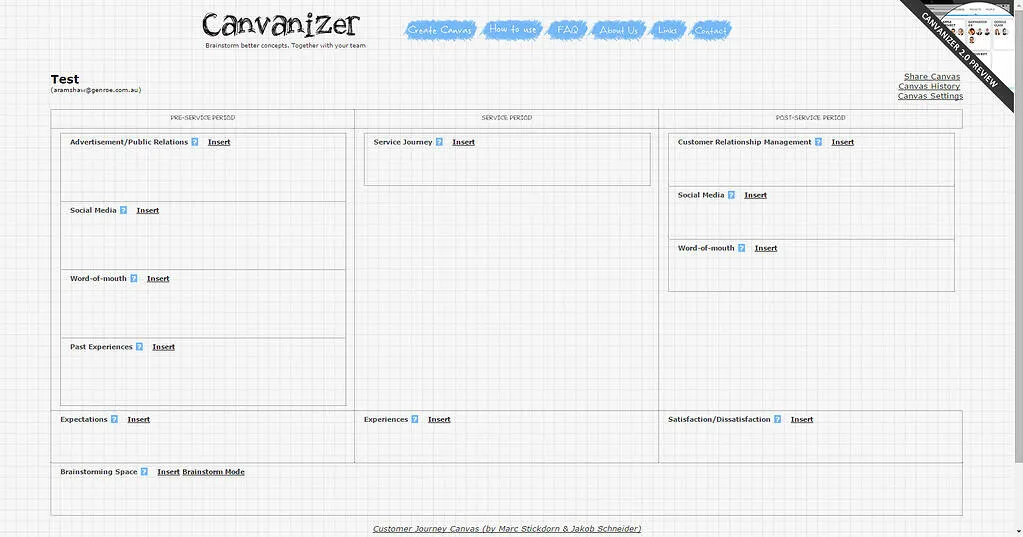
Task: Insert into Experiences
Action: click(x=439, y=420)
